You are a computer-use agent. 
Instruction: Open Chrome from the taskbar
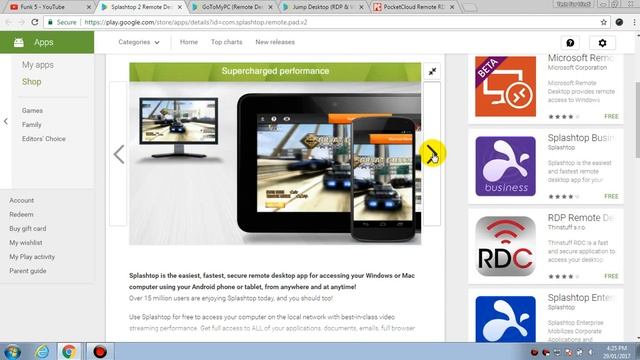coord(69,351)
